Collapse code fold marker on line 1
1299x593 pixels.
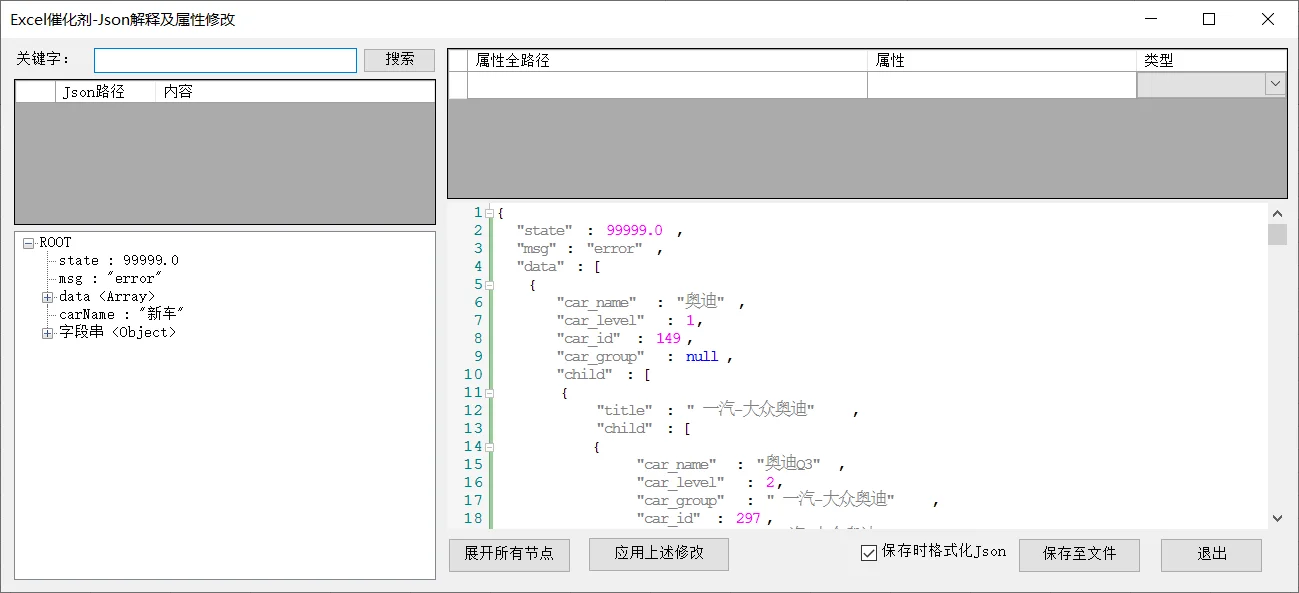(489, 213)
